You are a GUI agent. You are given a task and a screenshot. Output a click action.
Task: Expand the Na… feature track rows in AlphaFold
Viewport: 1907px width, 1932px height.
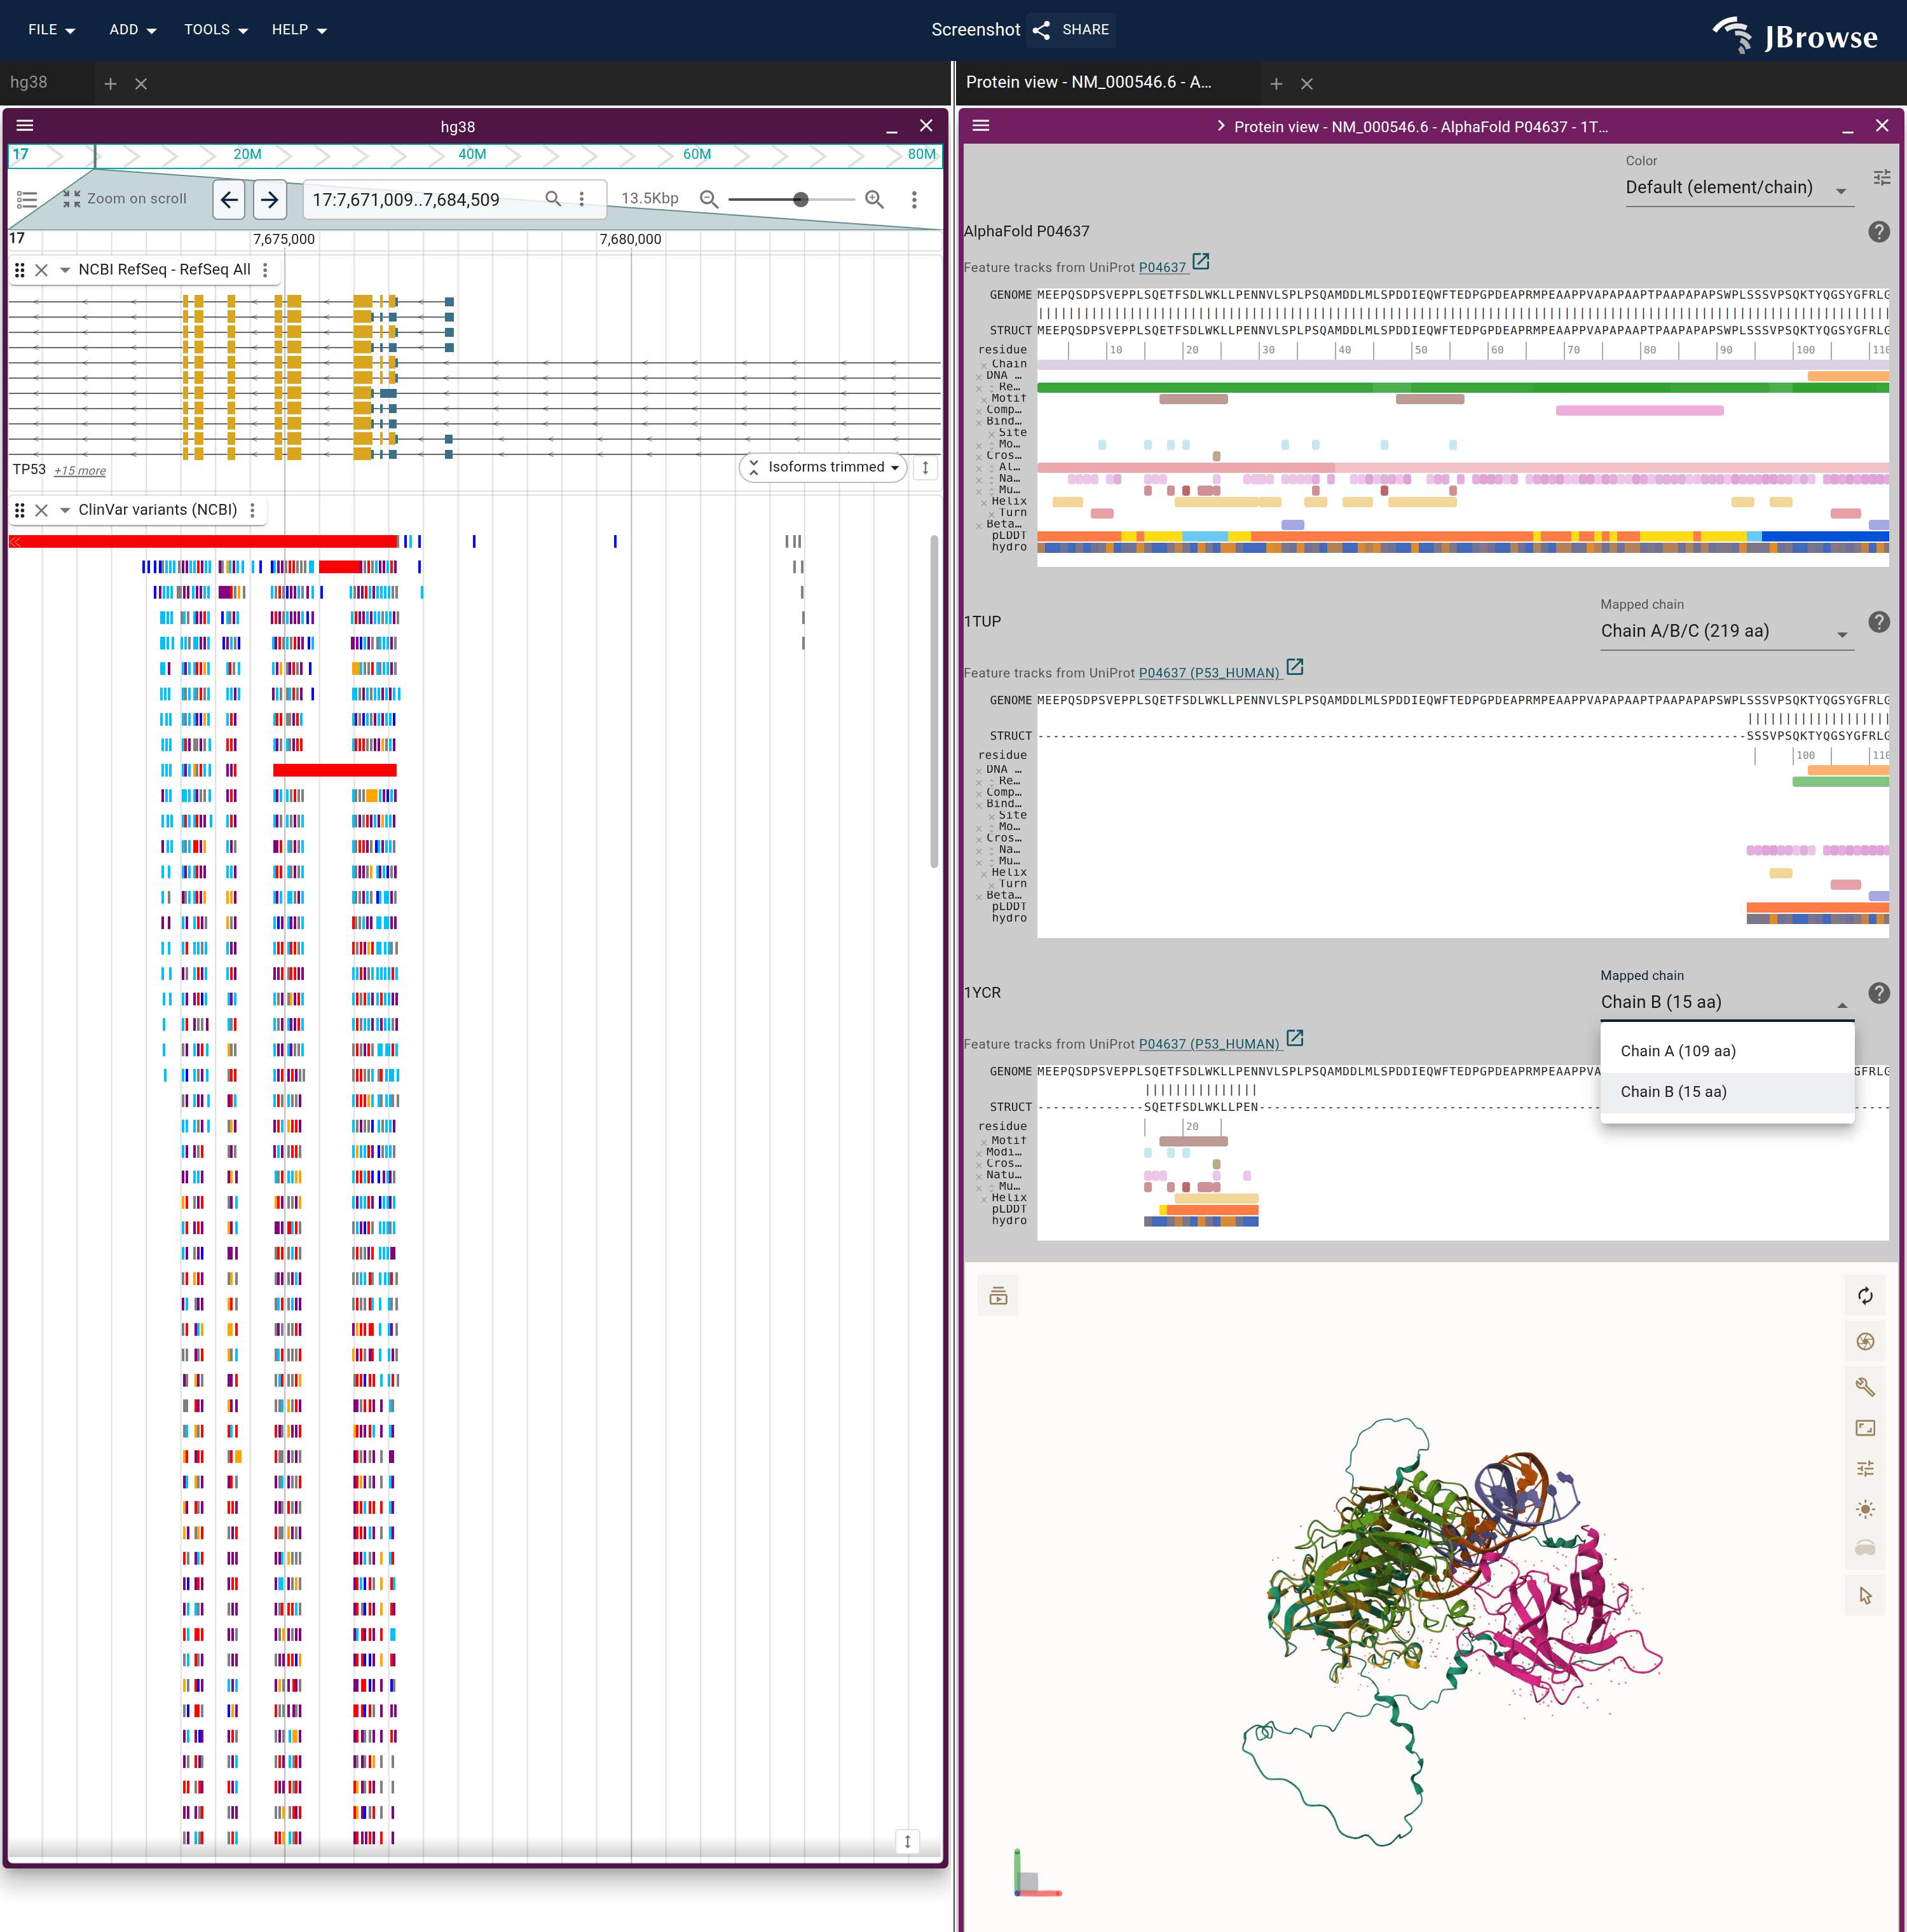[991, 480]
